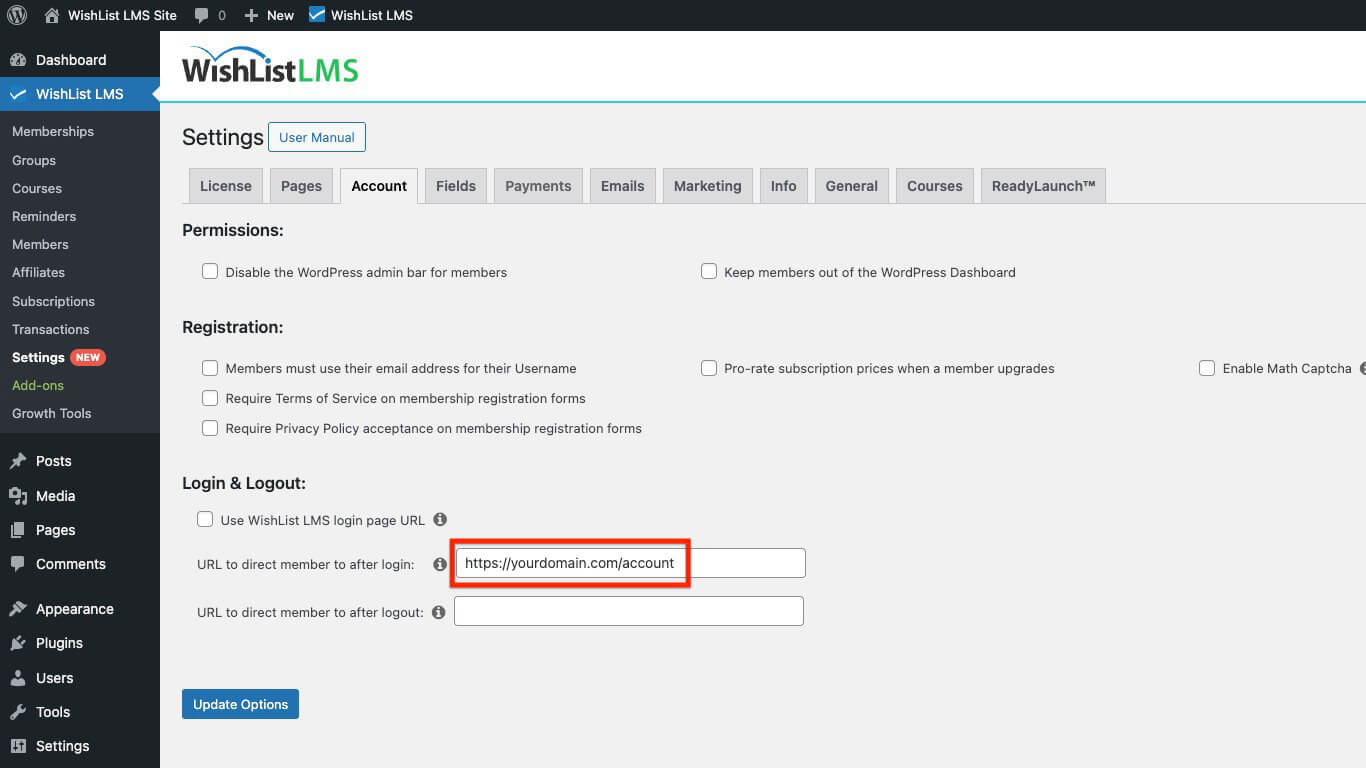Open Plugins via the plug icon
The height and width of the screenshot is (768, 1366).
20,643
